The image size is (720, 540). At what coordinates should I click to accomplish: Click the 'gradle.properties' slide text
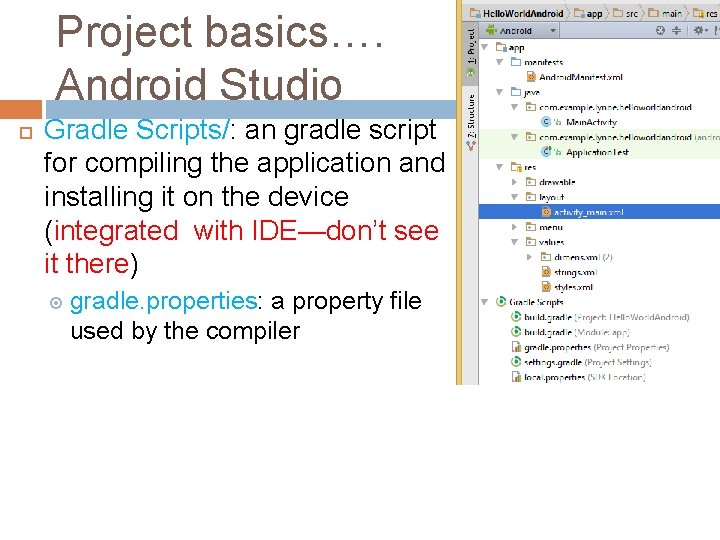tap(163, 302)
